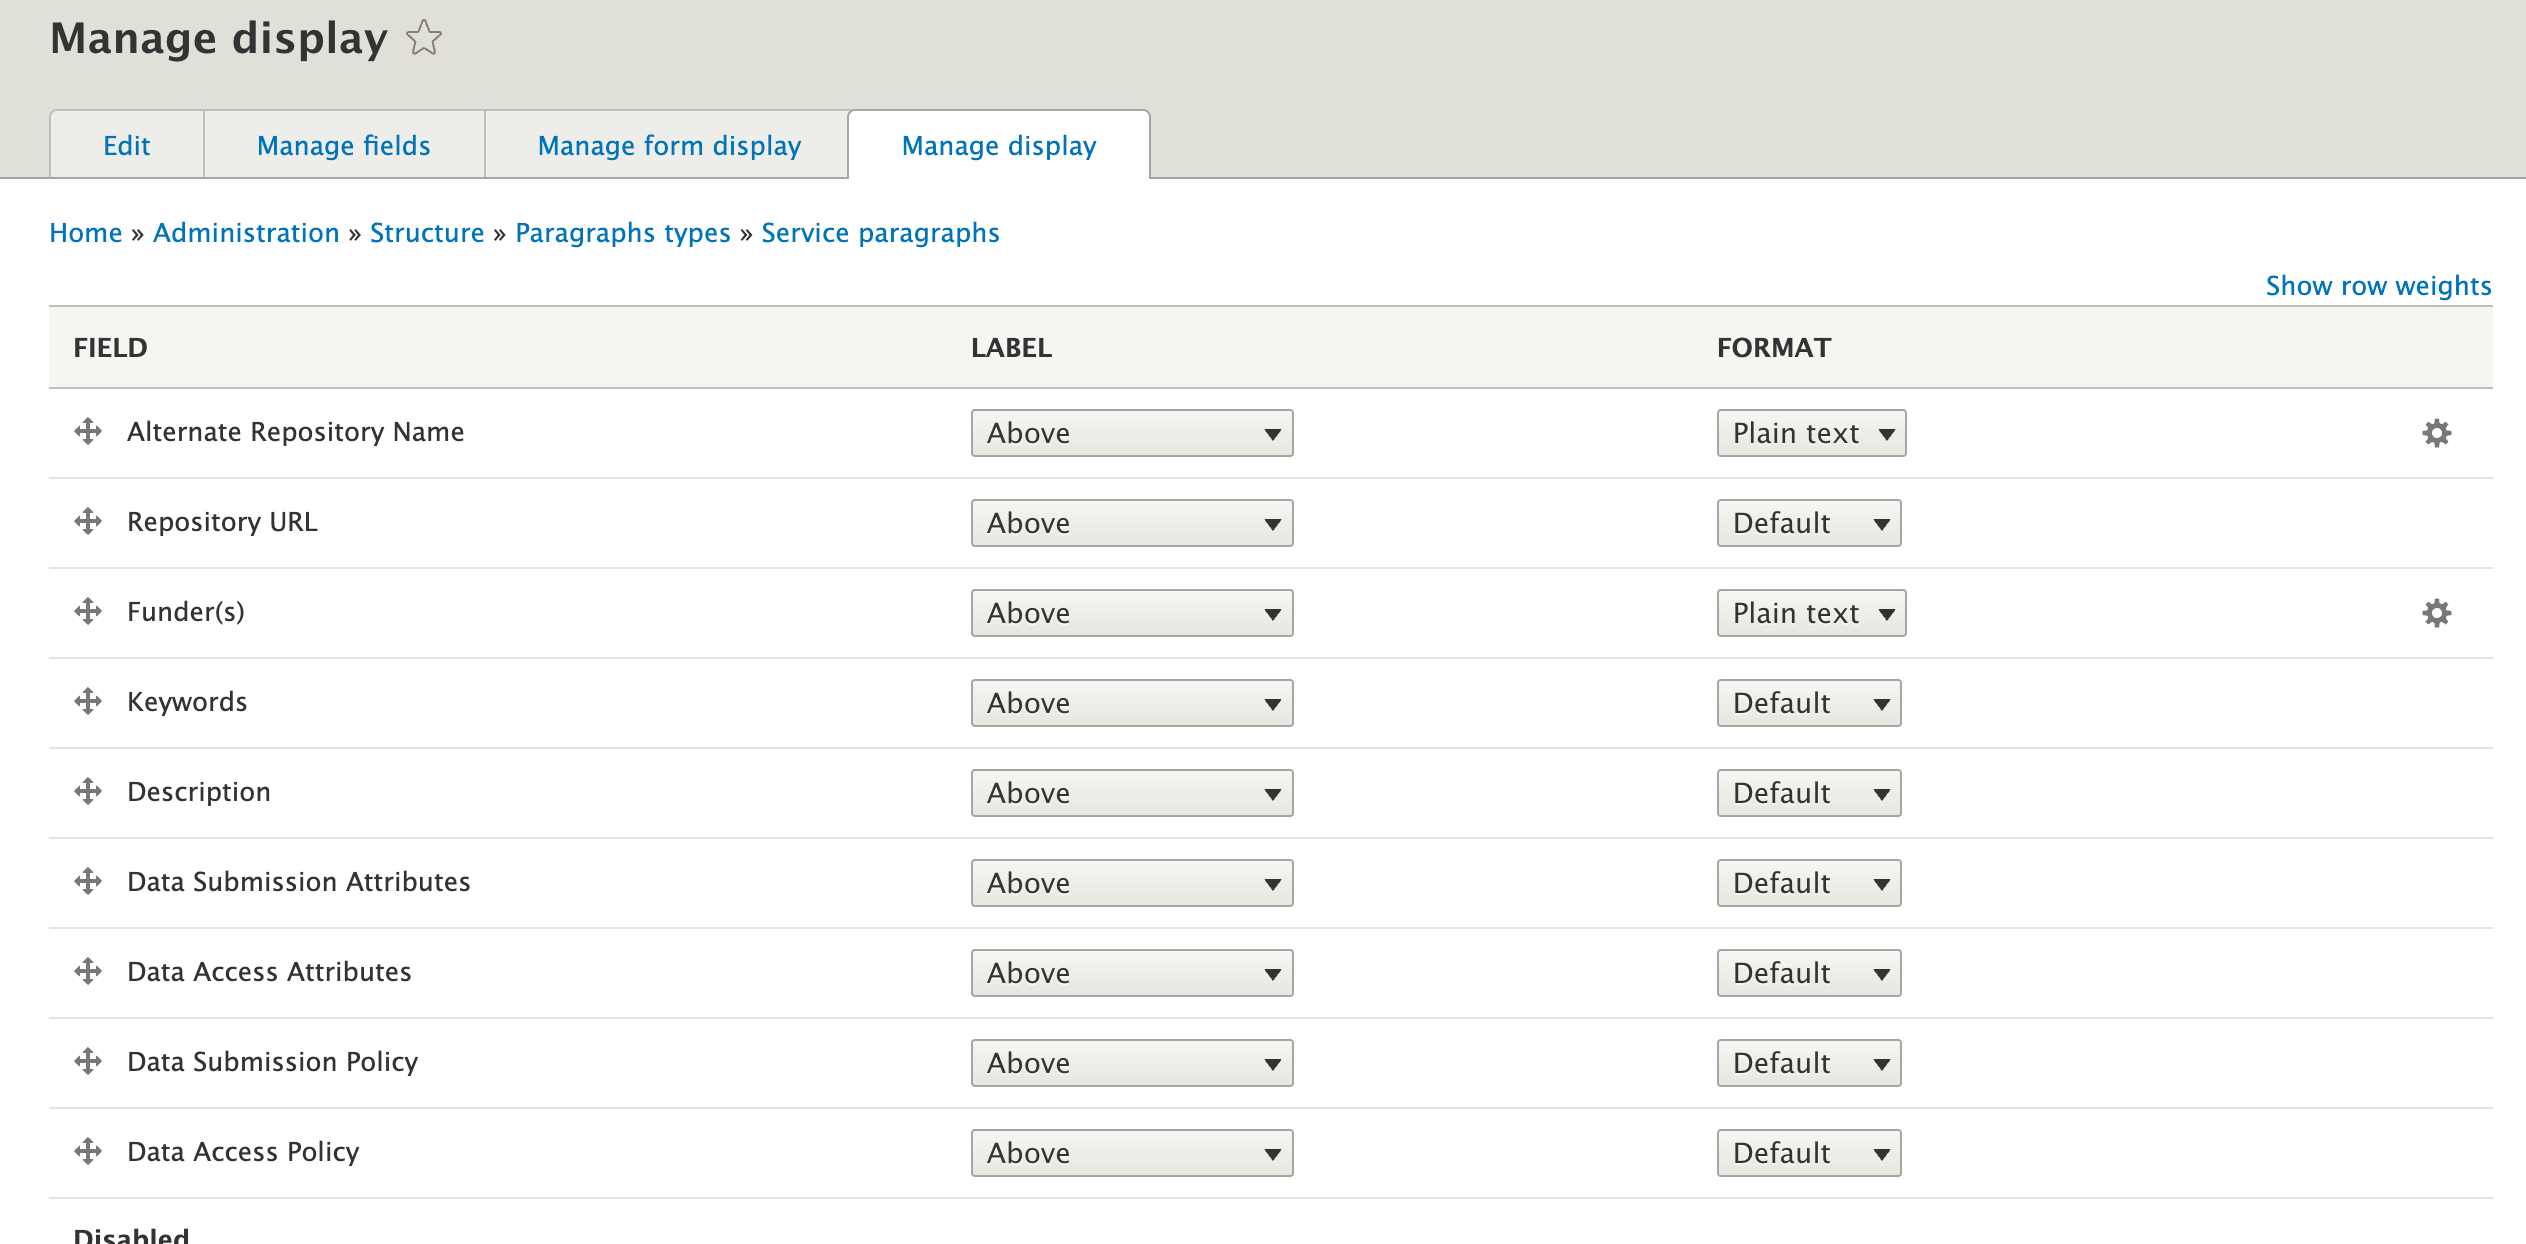This screenshot has width=2526, height=1244.
Task: Click drag handle for Keywords row
Action: (88, 702)
